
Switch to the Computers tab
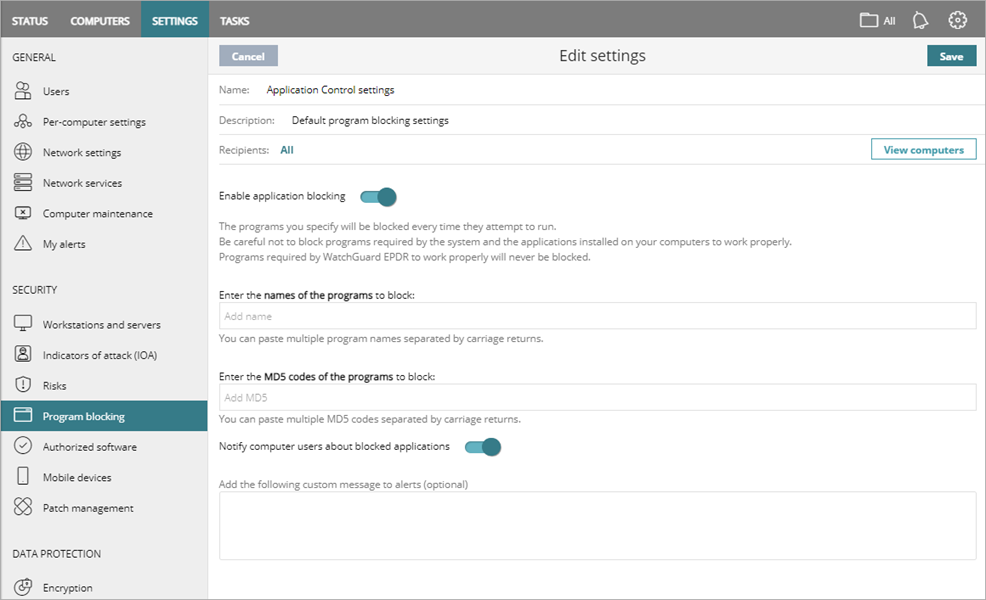tap(100, 20)
